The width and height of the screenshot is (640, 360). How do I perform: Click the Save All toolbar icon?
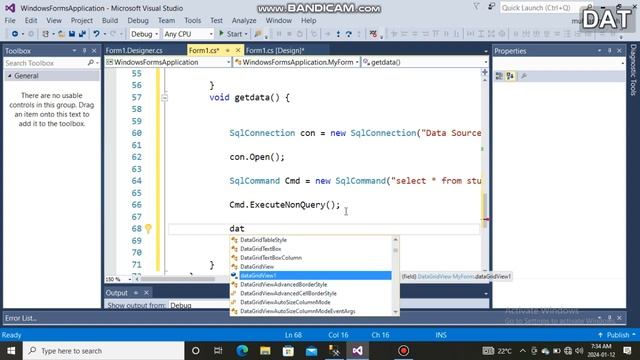pyautogui.click(x=82, y=34)
